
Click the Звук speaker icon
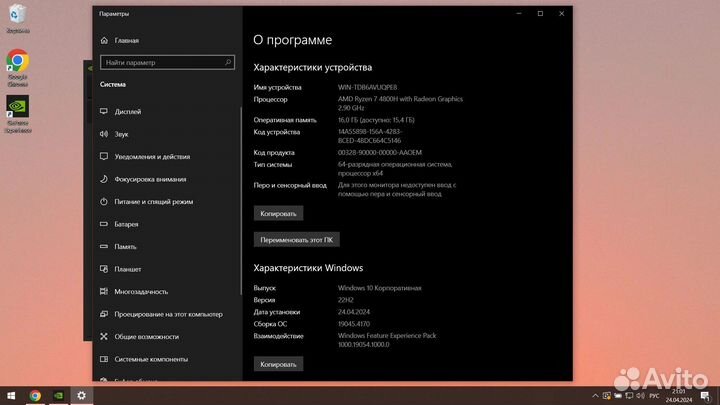pyautogui.click(x=104, y=134)
